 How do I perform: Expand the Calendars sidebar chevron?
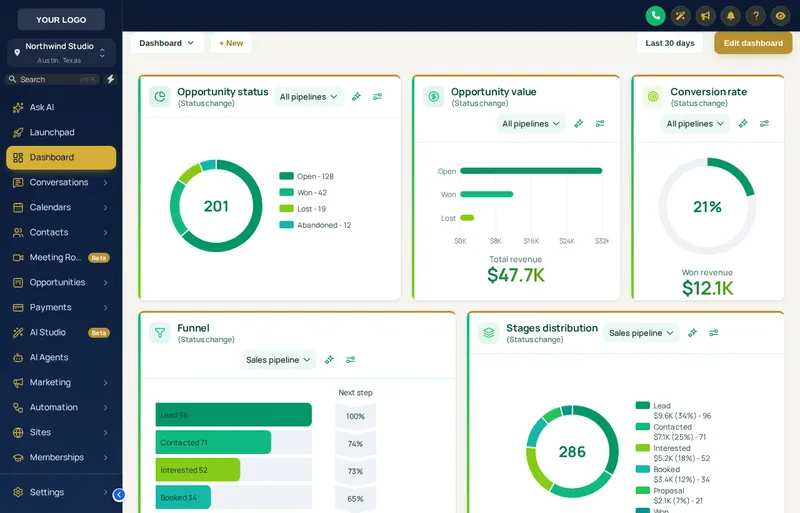[106, 207]
